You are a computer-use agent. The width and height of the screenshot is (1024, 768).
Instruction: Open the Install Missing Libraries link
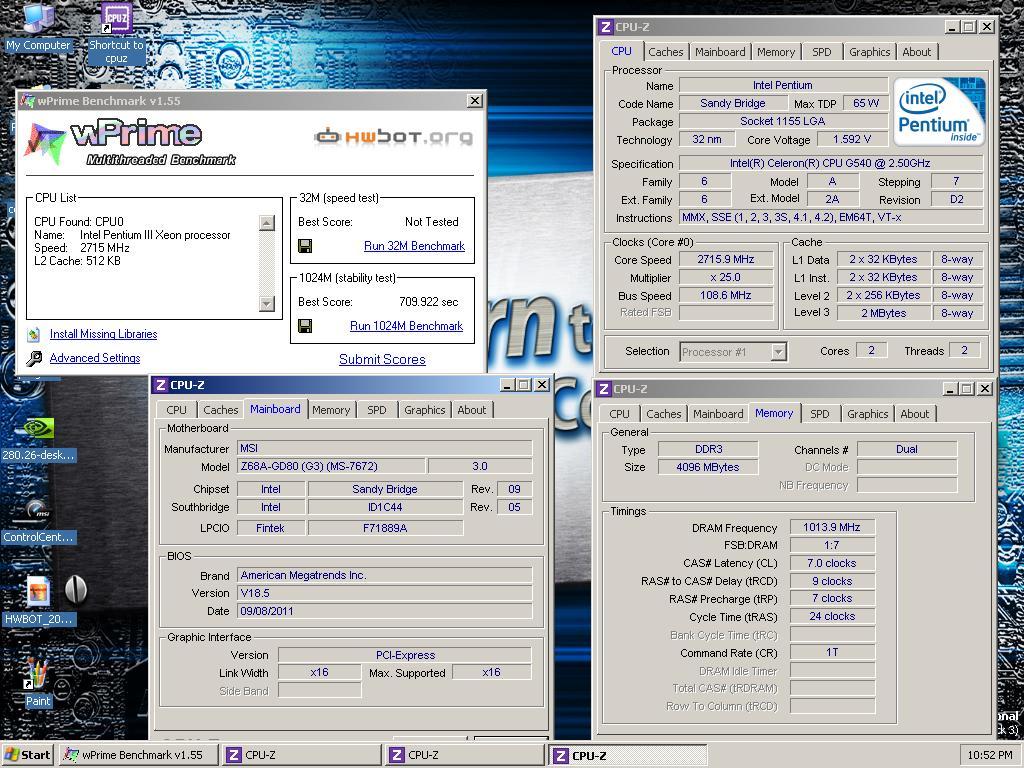[103, 334]
